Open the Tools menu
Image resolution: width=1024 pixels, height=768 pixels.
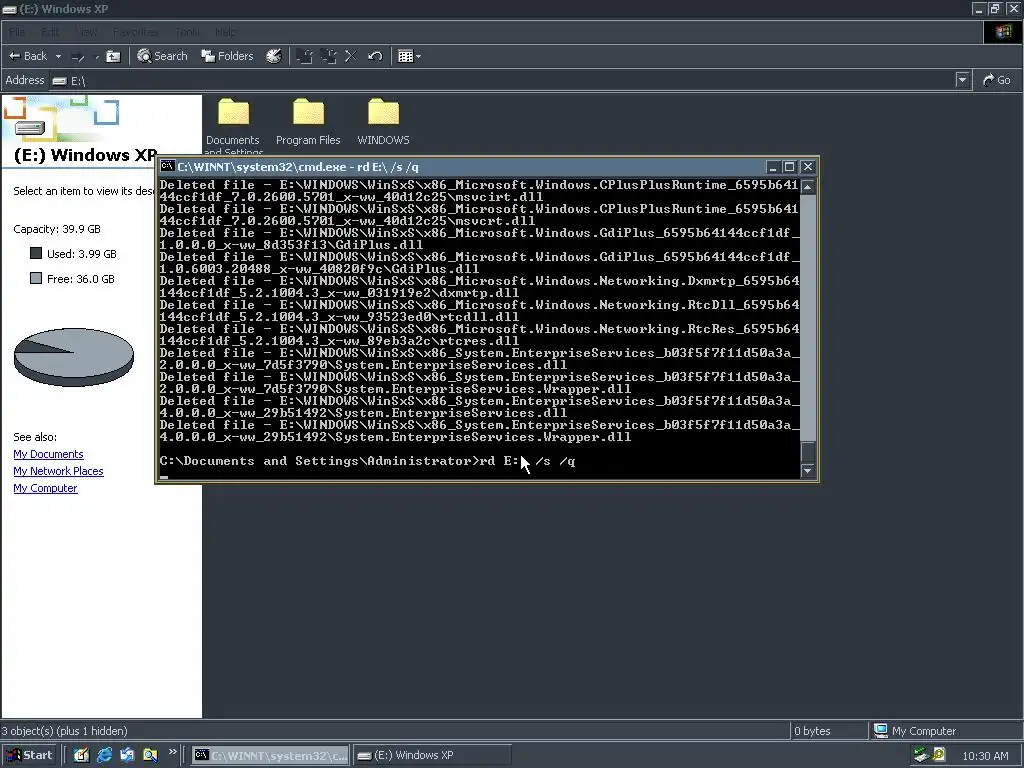pos(187,32)
